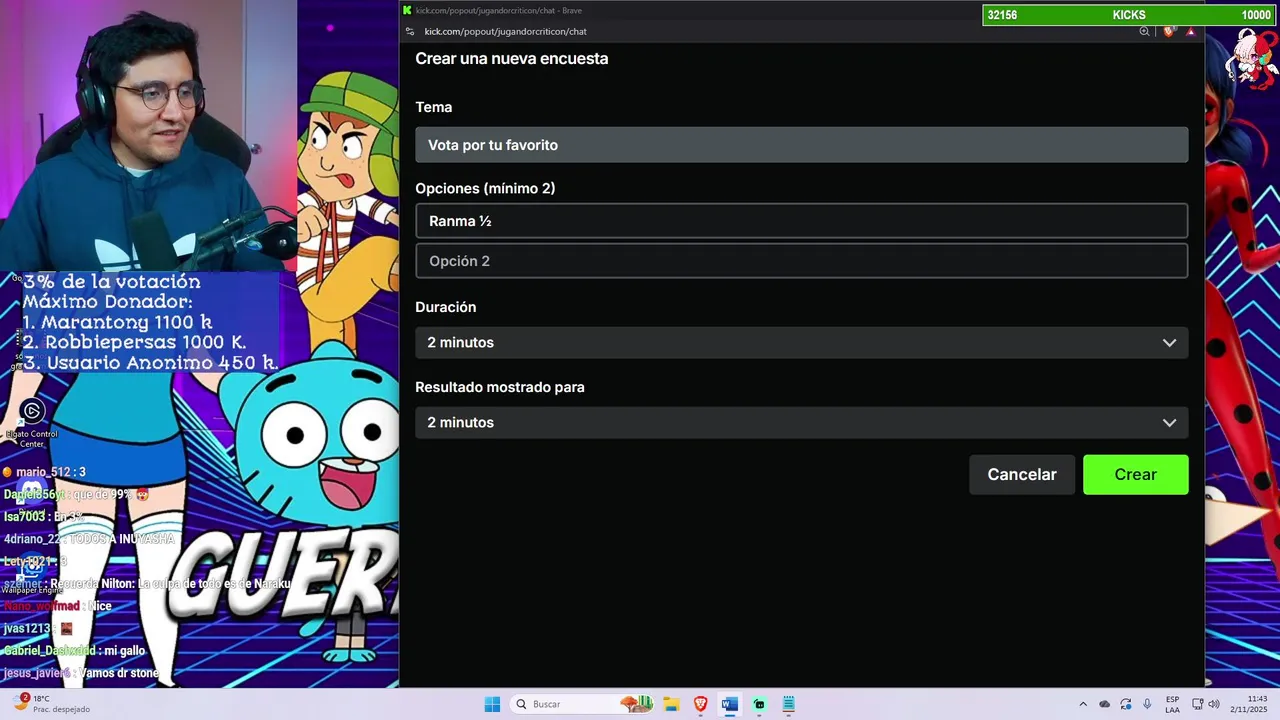Click the kick.com popout address bar URL
The width and height of the screenshot is (1280, 720).
[x=505, y=32]
